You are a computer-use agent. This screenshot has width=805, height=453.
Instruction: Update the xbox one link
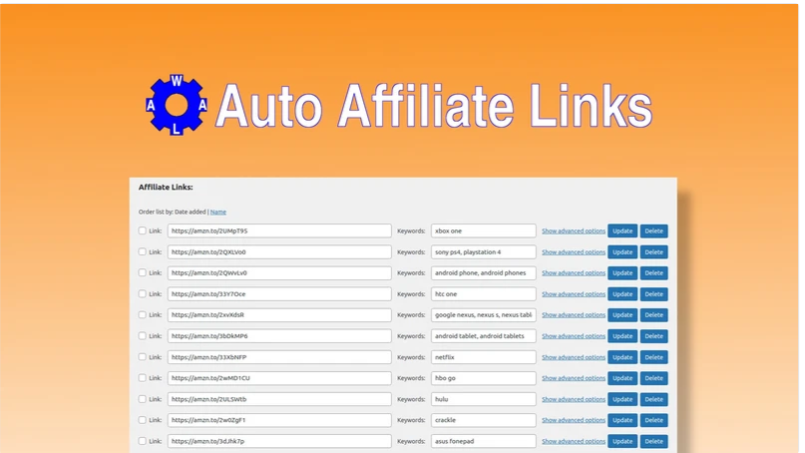(x=623, y=231)
